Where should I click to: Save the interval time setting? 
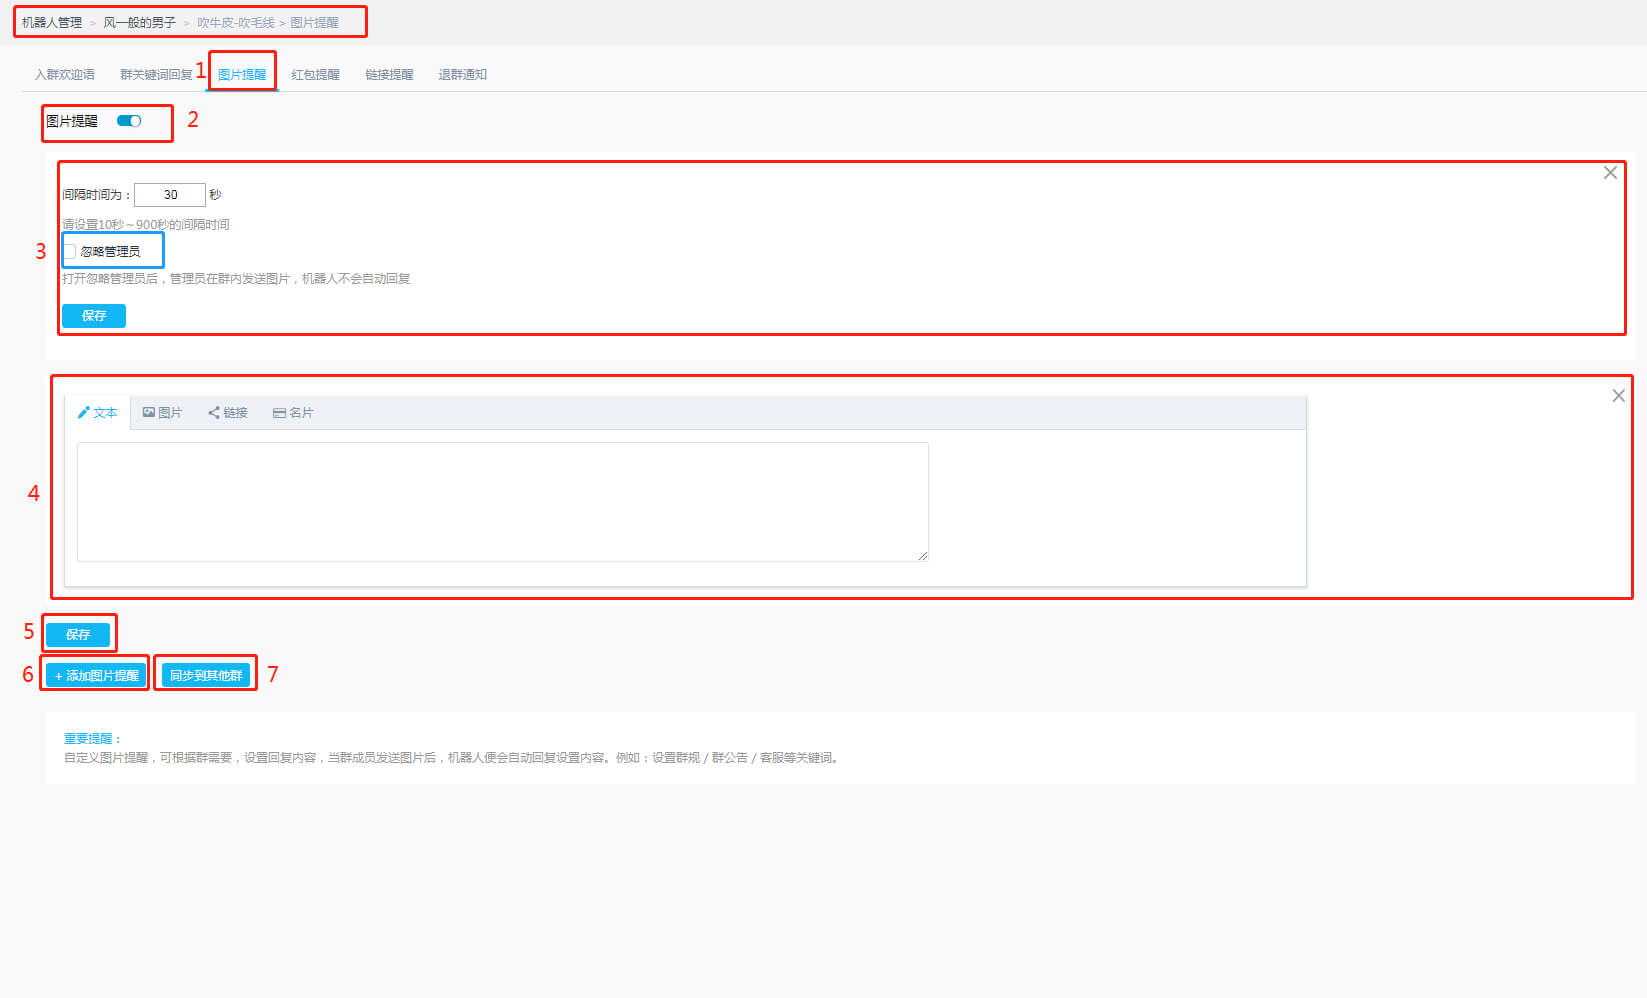click(94, 316)
